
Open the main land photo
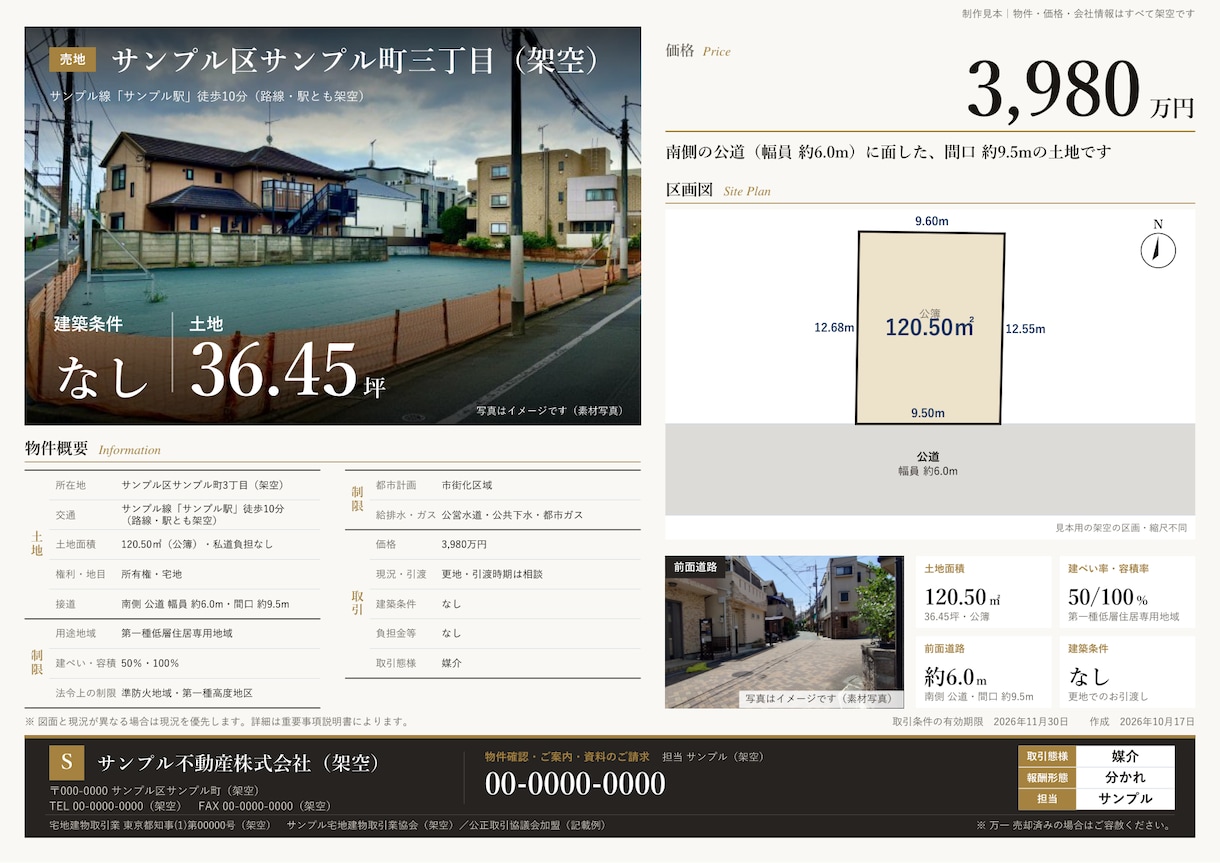(x=333, y=226)
